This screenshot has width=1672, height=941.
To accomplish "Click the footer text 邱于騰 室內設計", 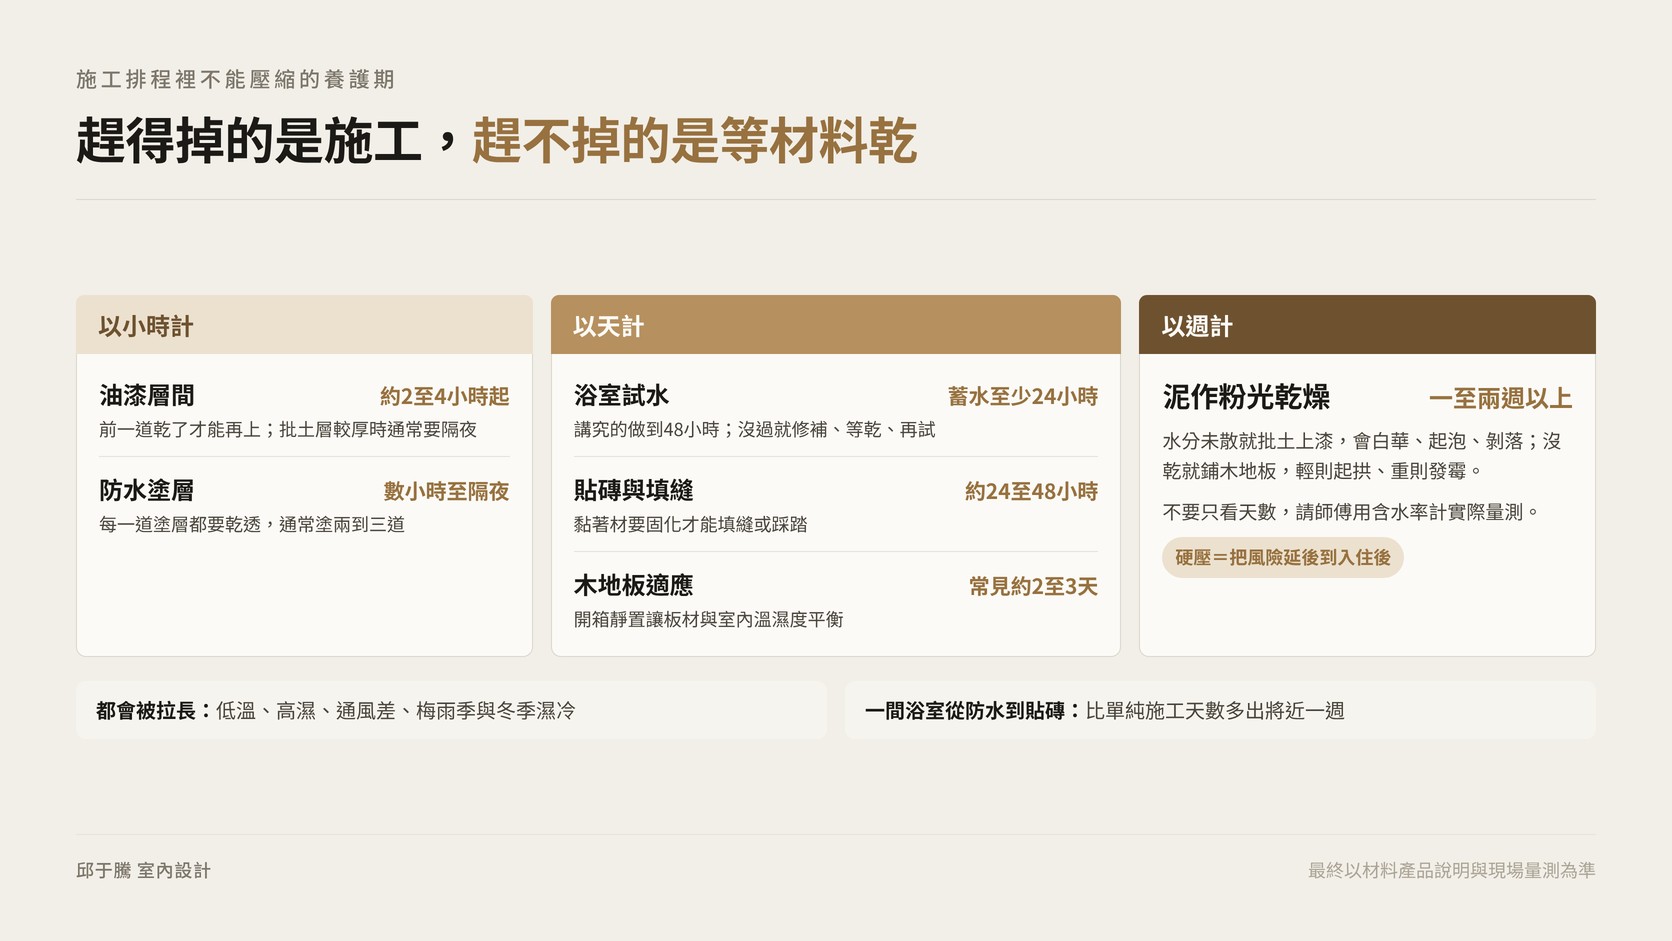I will click(x=144, y=871).
